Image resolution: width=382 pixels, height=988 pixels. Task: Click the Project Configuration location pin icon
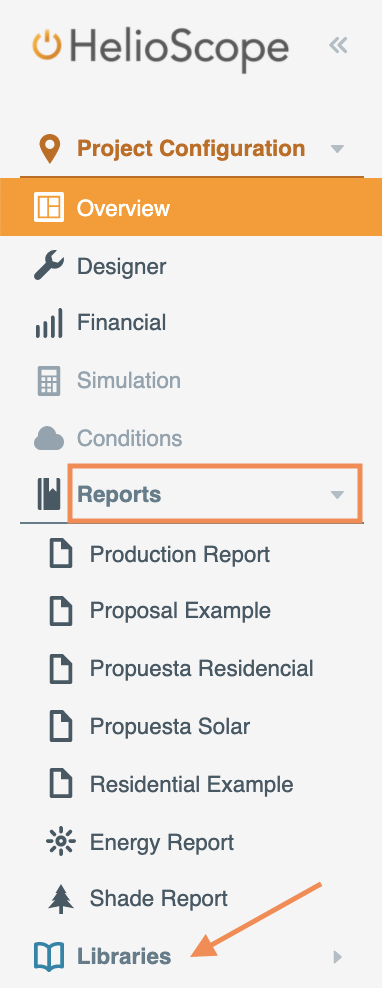[x=49, y=149]
